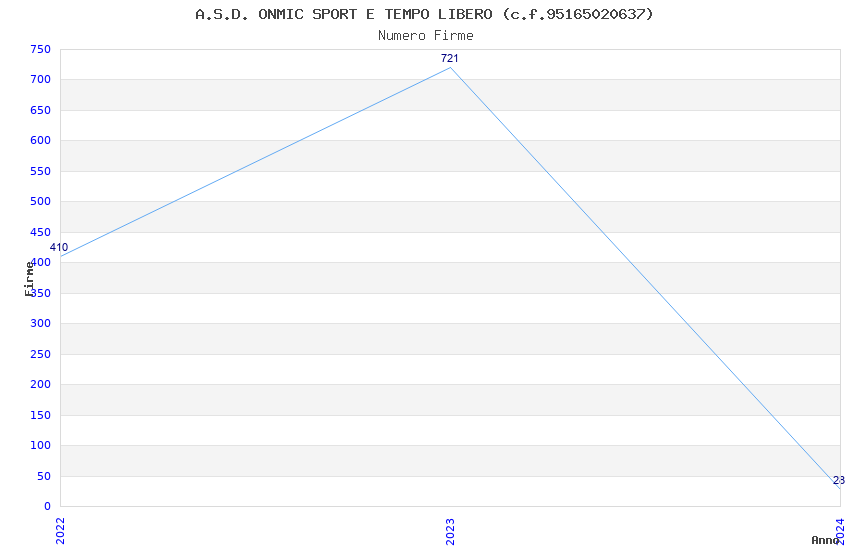Click the data label 410
The width and height of the screenshot is (850, 550).
(x=59, y=247)
